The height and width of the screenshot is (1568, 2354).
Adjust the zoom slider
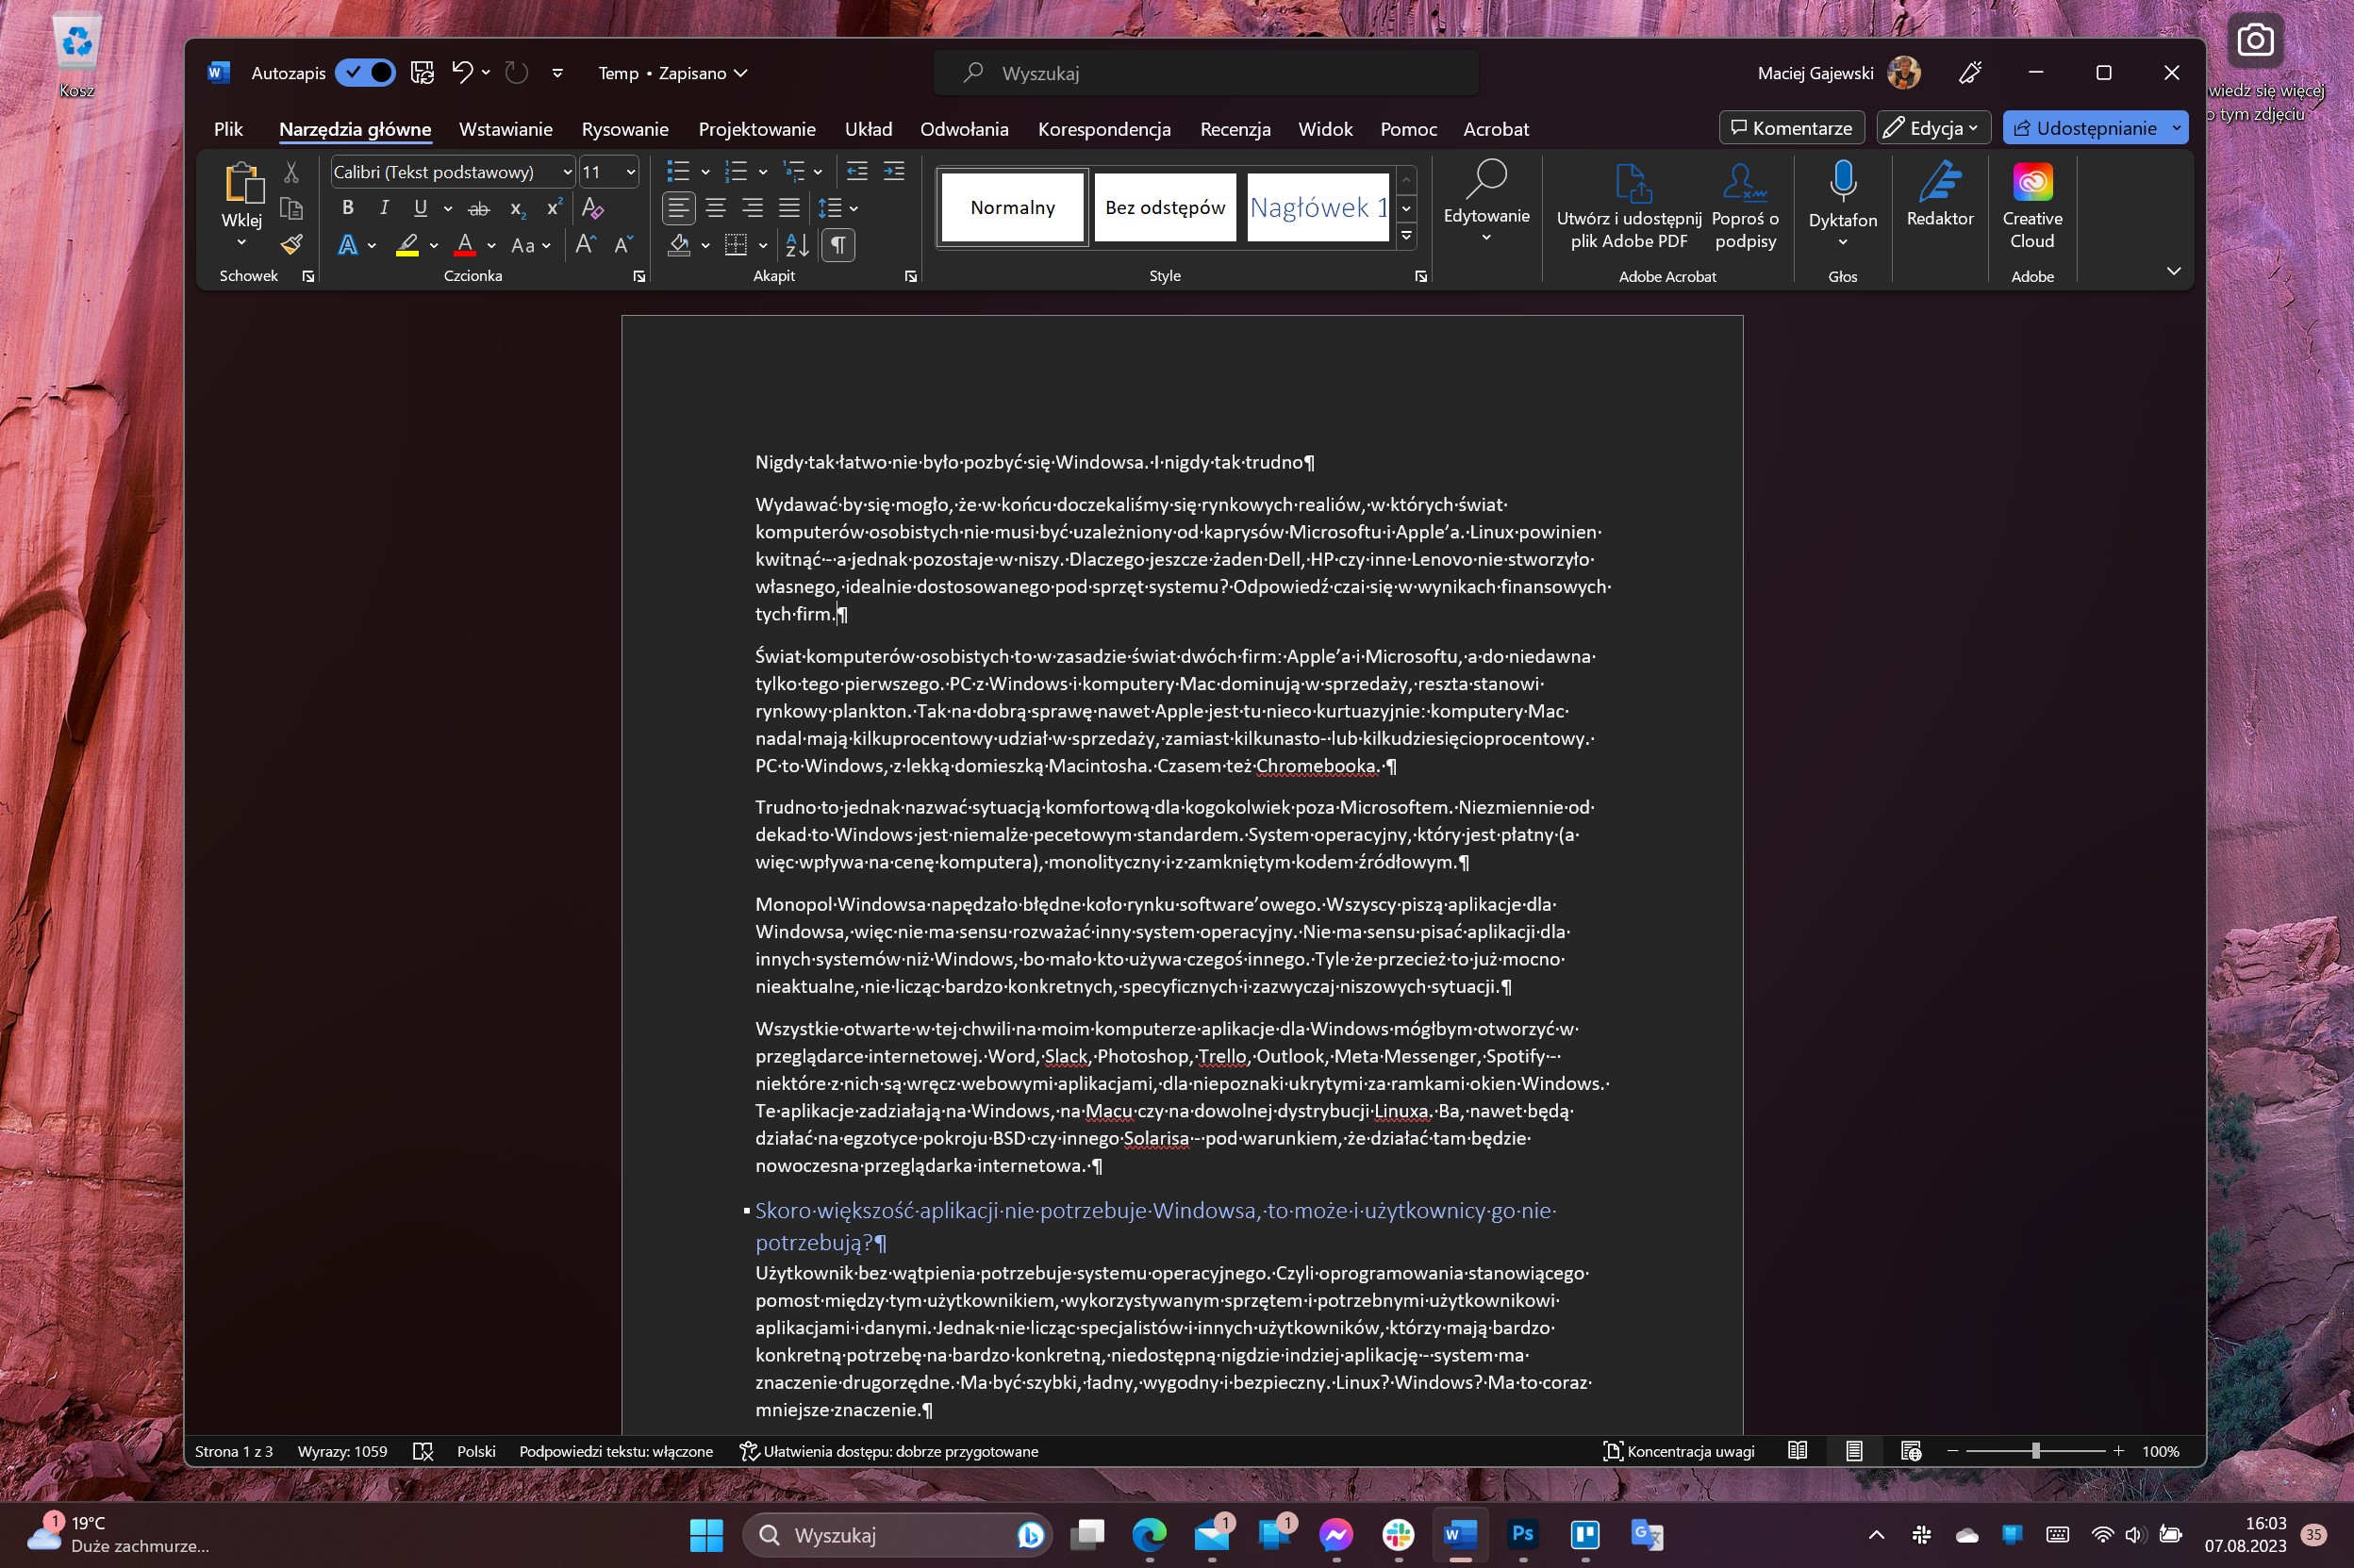coord(2035,1451)
